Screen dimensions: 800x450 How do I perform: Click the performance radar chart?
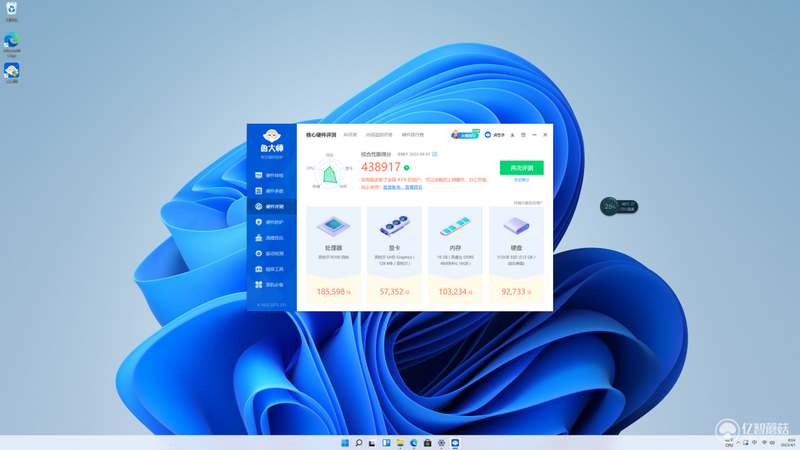[330, 172]
